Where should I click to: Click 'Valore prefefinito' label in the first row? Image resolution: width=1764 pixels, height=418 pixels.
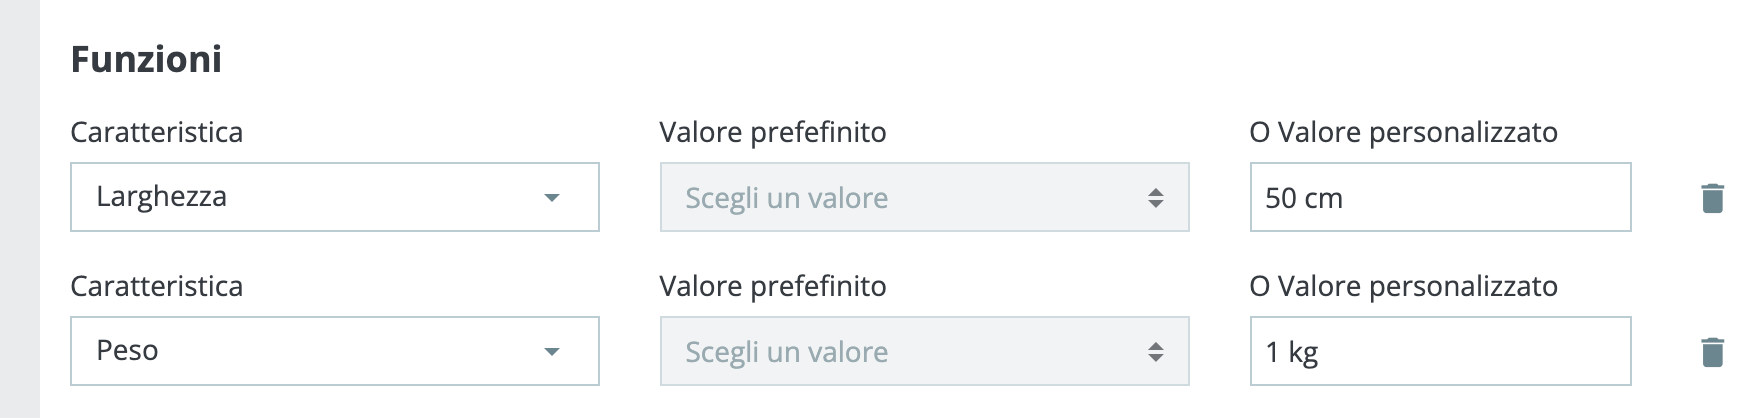click(772, 133)
